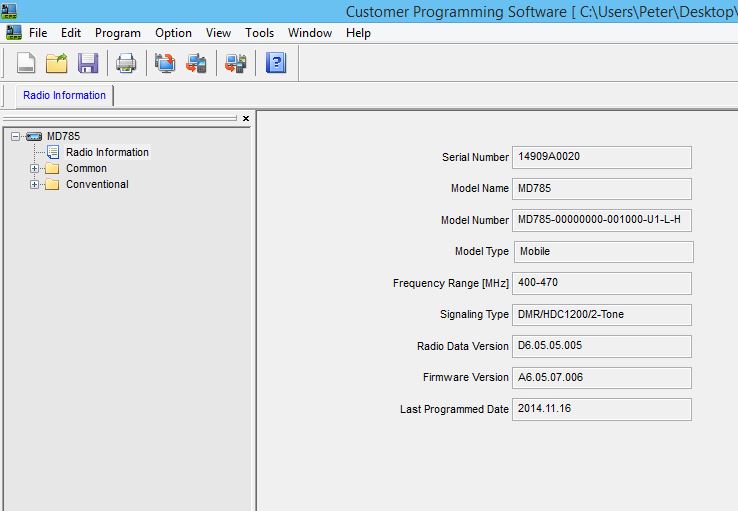This screenshot has height=511, width=738.
Task: Open the Edit menu
Action: tap(71, 33)
